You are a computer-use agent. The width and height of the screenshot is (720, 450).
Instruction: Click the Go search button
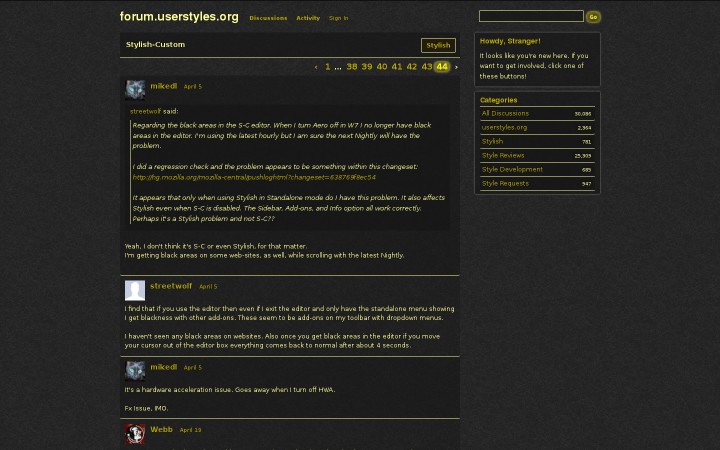[x=593, y=17]
